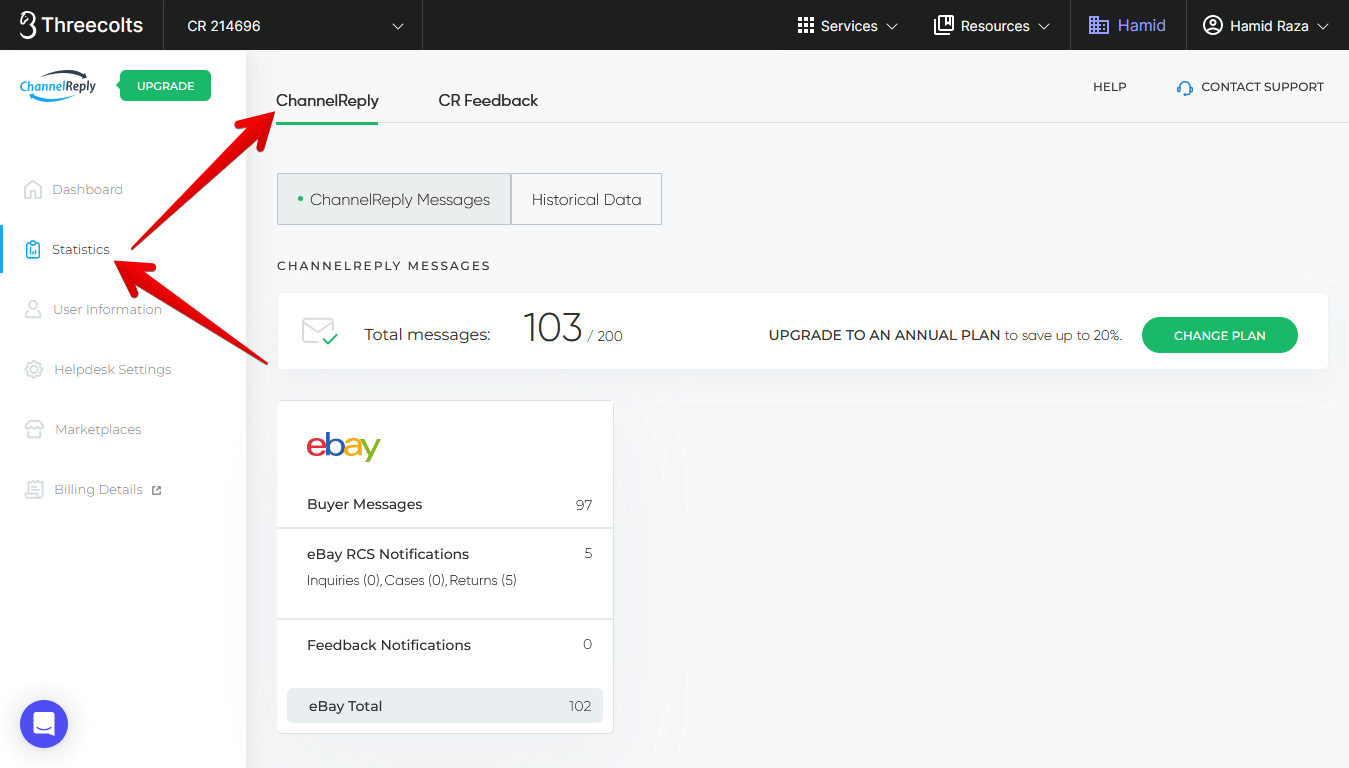This screenshot has height=768, width=1349.
Task: Expand the Hamid Raza profile chevron
Action: 1323,26
